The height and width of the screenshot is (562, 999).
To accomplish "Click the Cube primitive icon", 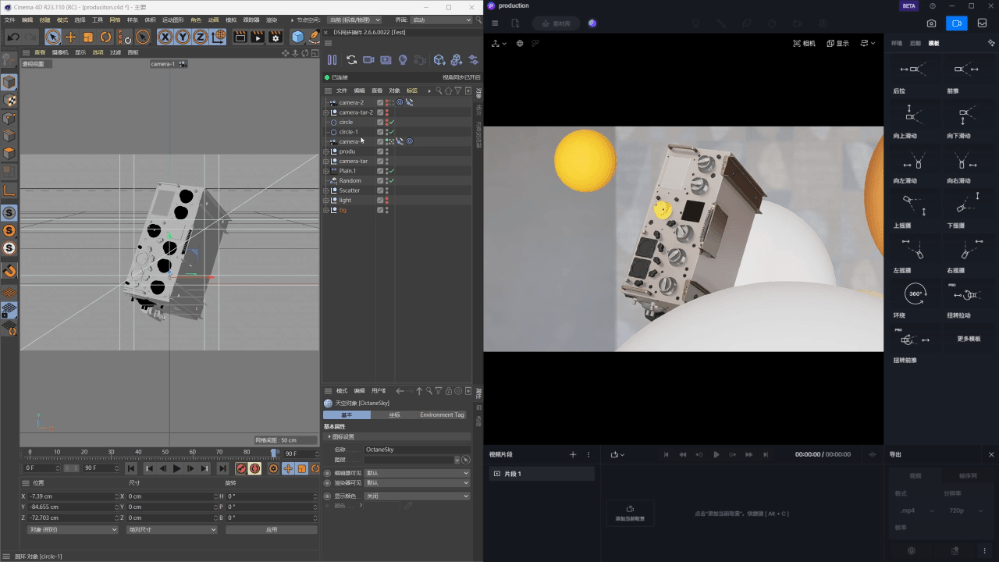I will tap(298, 37).
